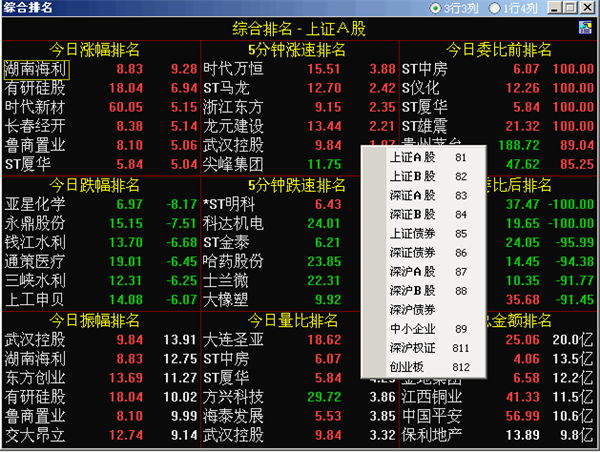Select the 永鼎股份 stock row

(101, 224)
